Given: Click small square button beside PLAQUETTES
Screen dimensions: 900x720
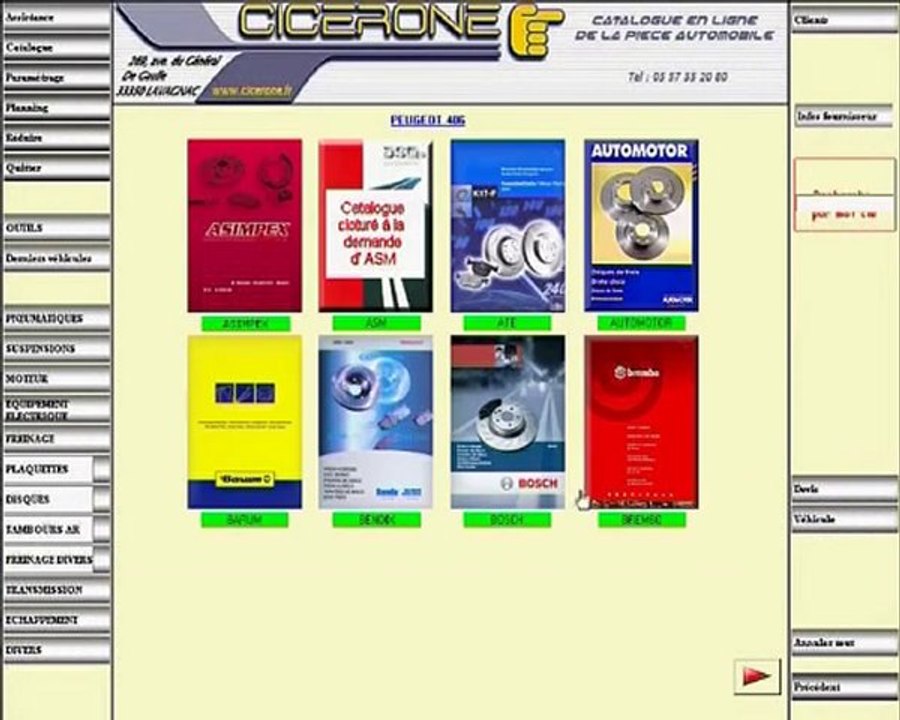Looking at the screenshot, I should (x=102, y=470).
